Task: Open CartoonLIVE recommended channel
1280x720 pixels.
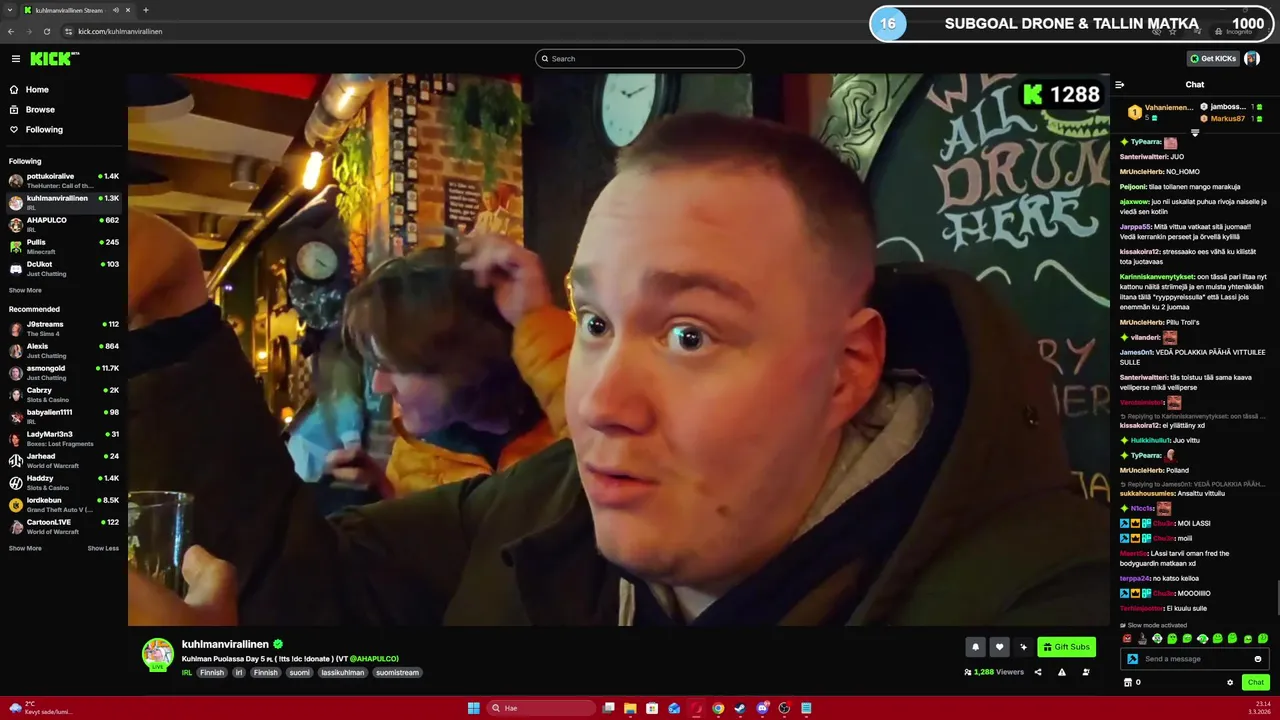Action: coord(64,526)
